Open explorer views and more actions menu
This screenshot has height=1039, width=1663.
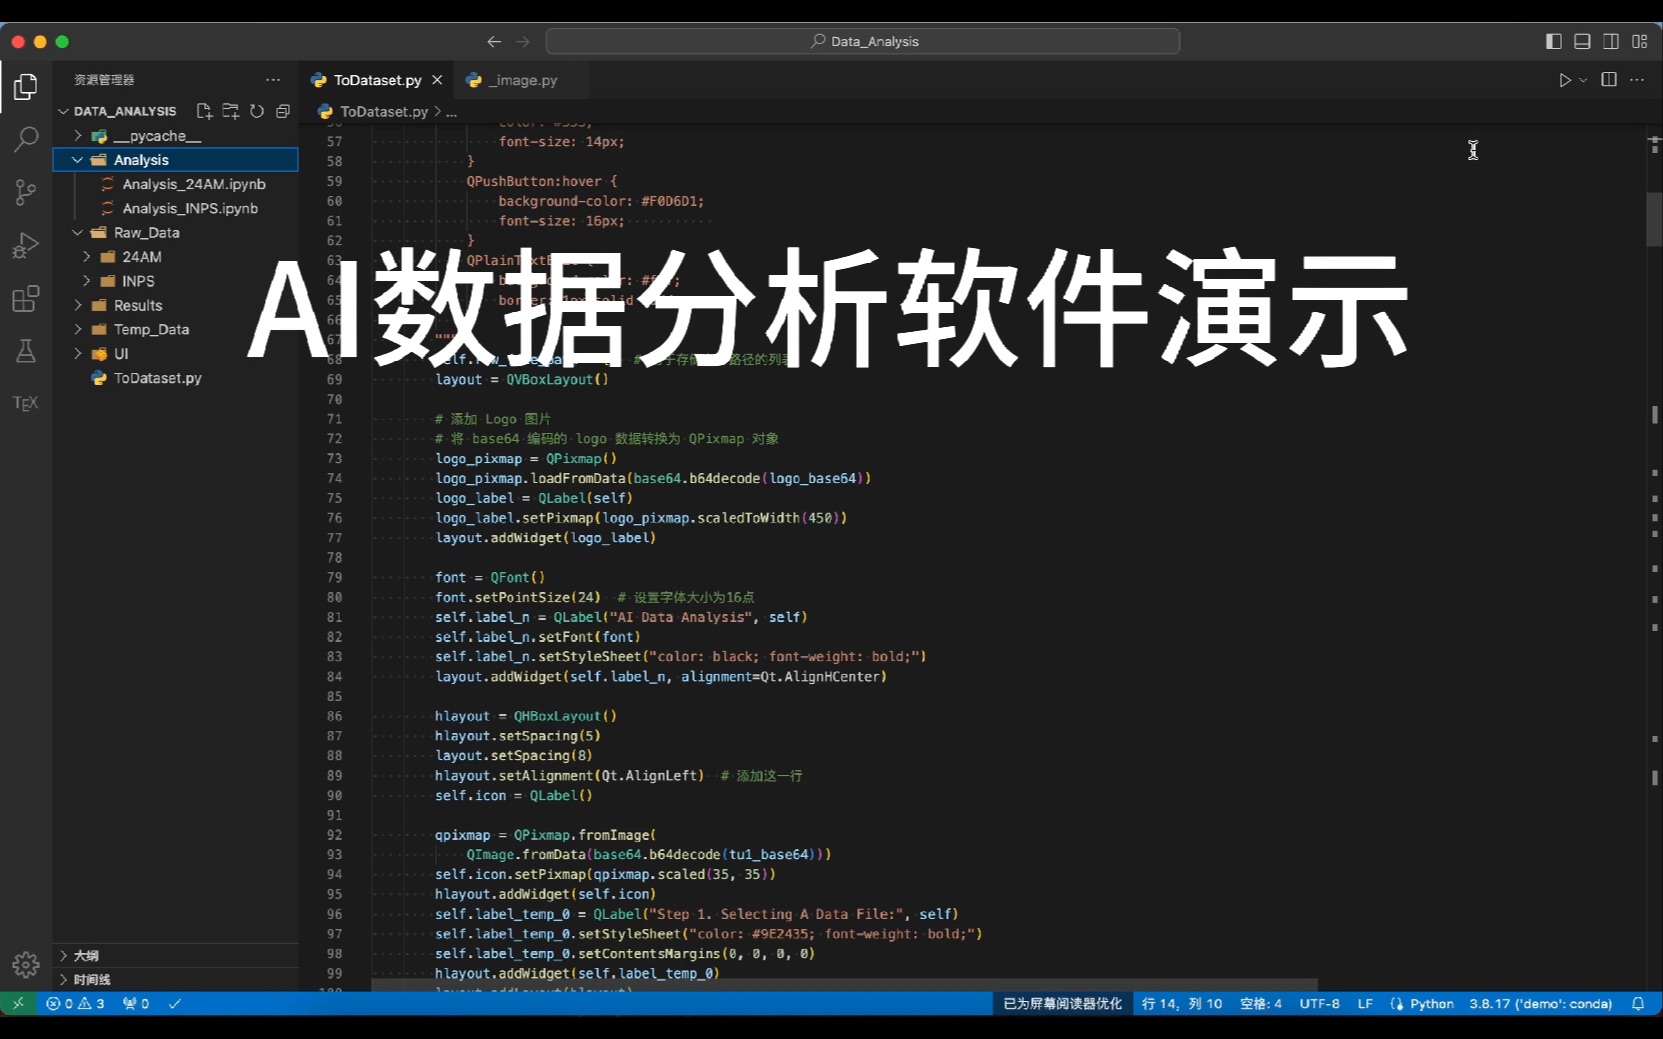[273, 80]
